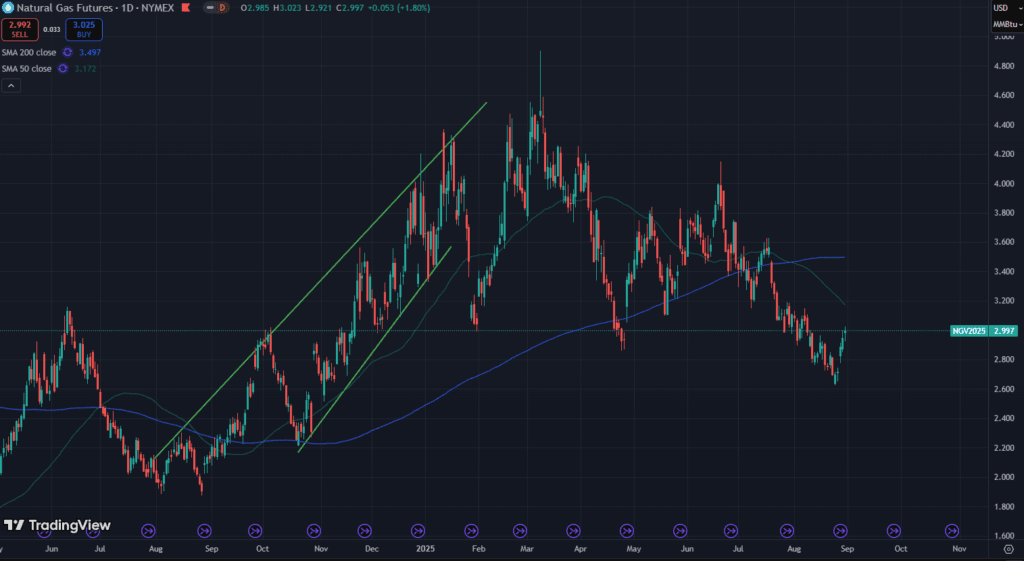Image resolution: width=1024 pixels, height=561 pixels.
Task: Click the SELL 2.992 button
Action: (x=19, y=29)
